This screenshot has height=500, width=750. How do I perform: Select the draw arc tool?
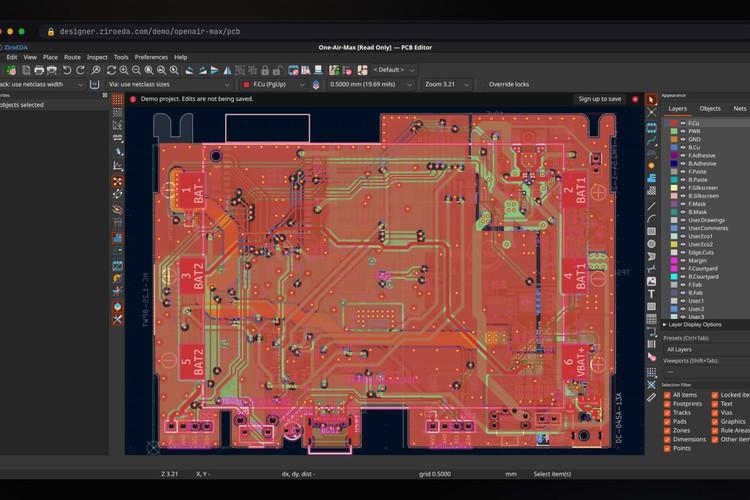(651, 219)
